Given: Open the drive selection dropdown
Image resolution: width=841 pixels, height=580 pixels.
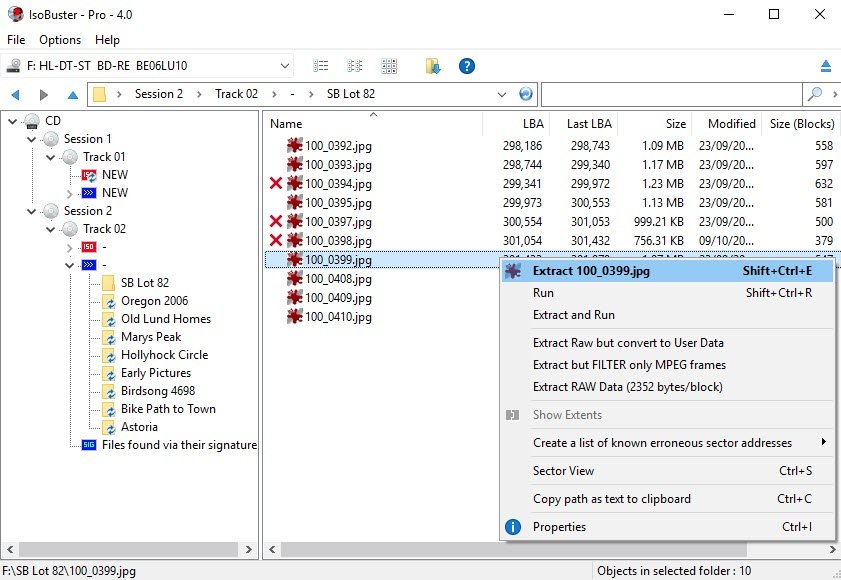Looking at the screenshot, I should click(x=285, y=66).
